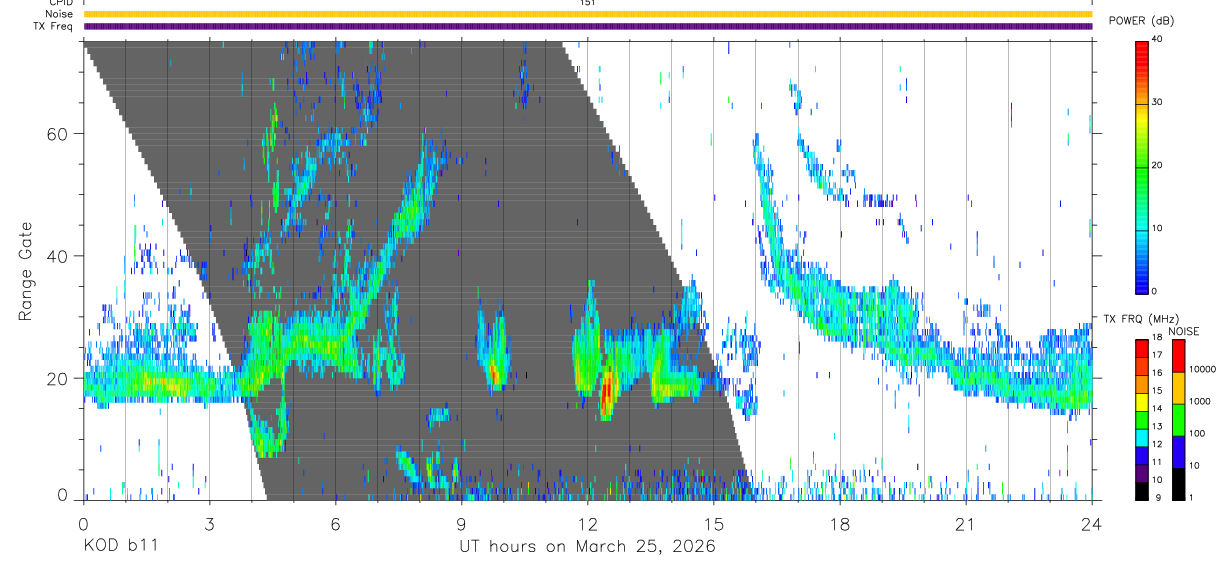Image resolution: width=1228 pixels, height=567 pixels.
Task: Select the orange-yellow swatch in NOISE legend
Action: tap(1179, 388)
